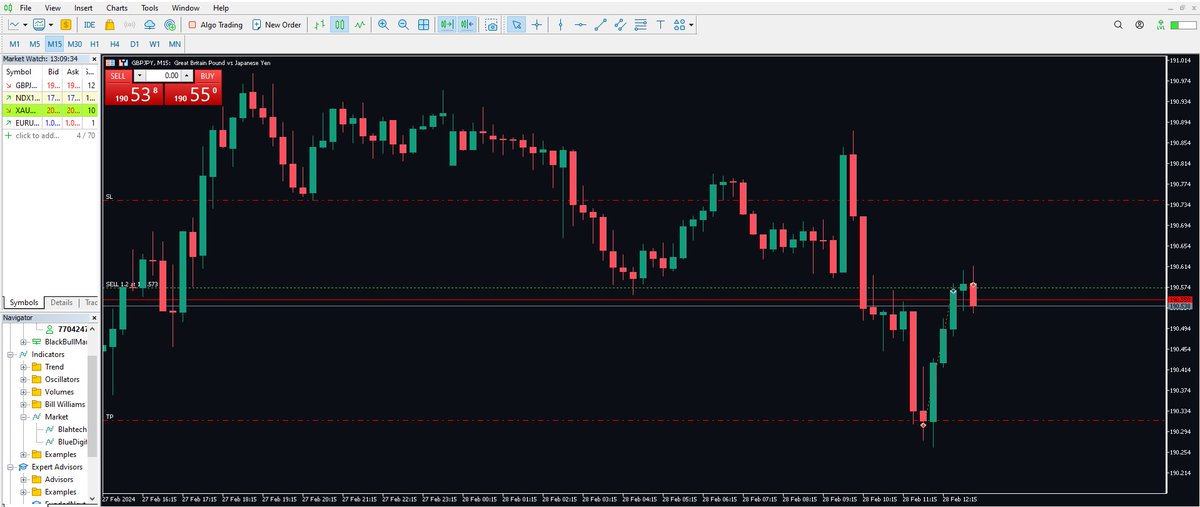
Task: Take a chart screenshot with camera icon
Action: [491, 24]
